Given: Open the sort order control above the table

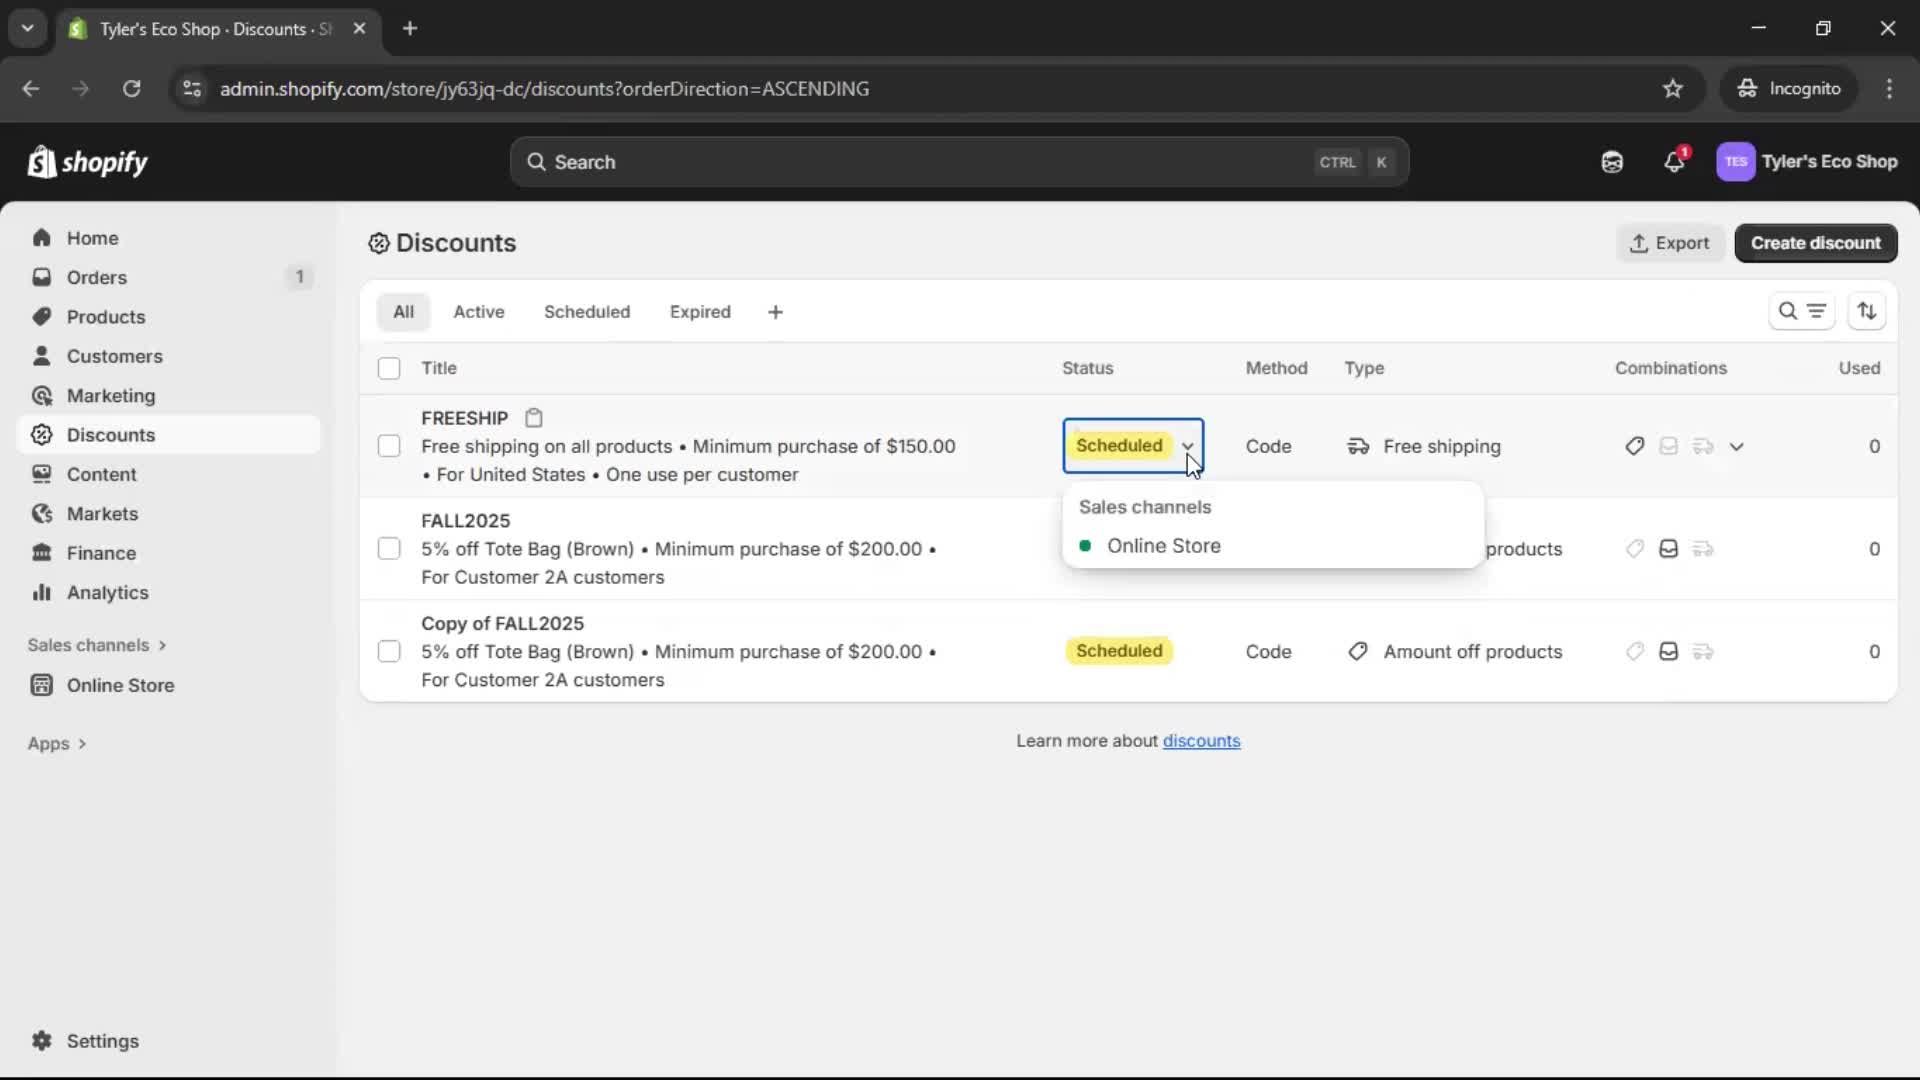Looking at the screenshot, I should tap(1868, 311).
